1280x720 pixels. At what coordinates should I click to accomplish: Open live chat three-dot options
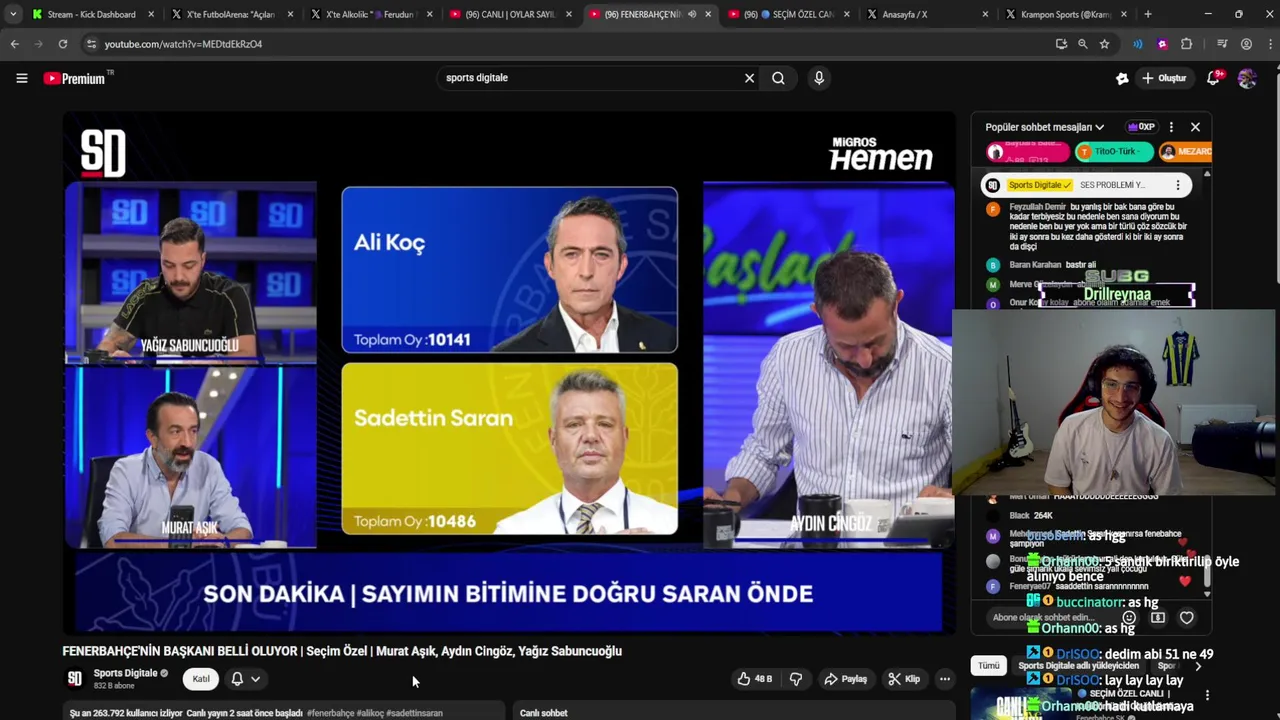click(x=1171, y=127)
